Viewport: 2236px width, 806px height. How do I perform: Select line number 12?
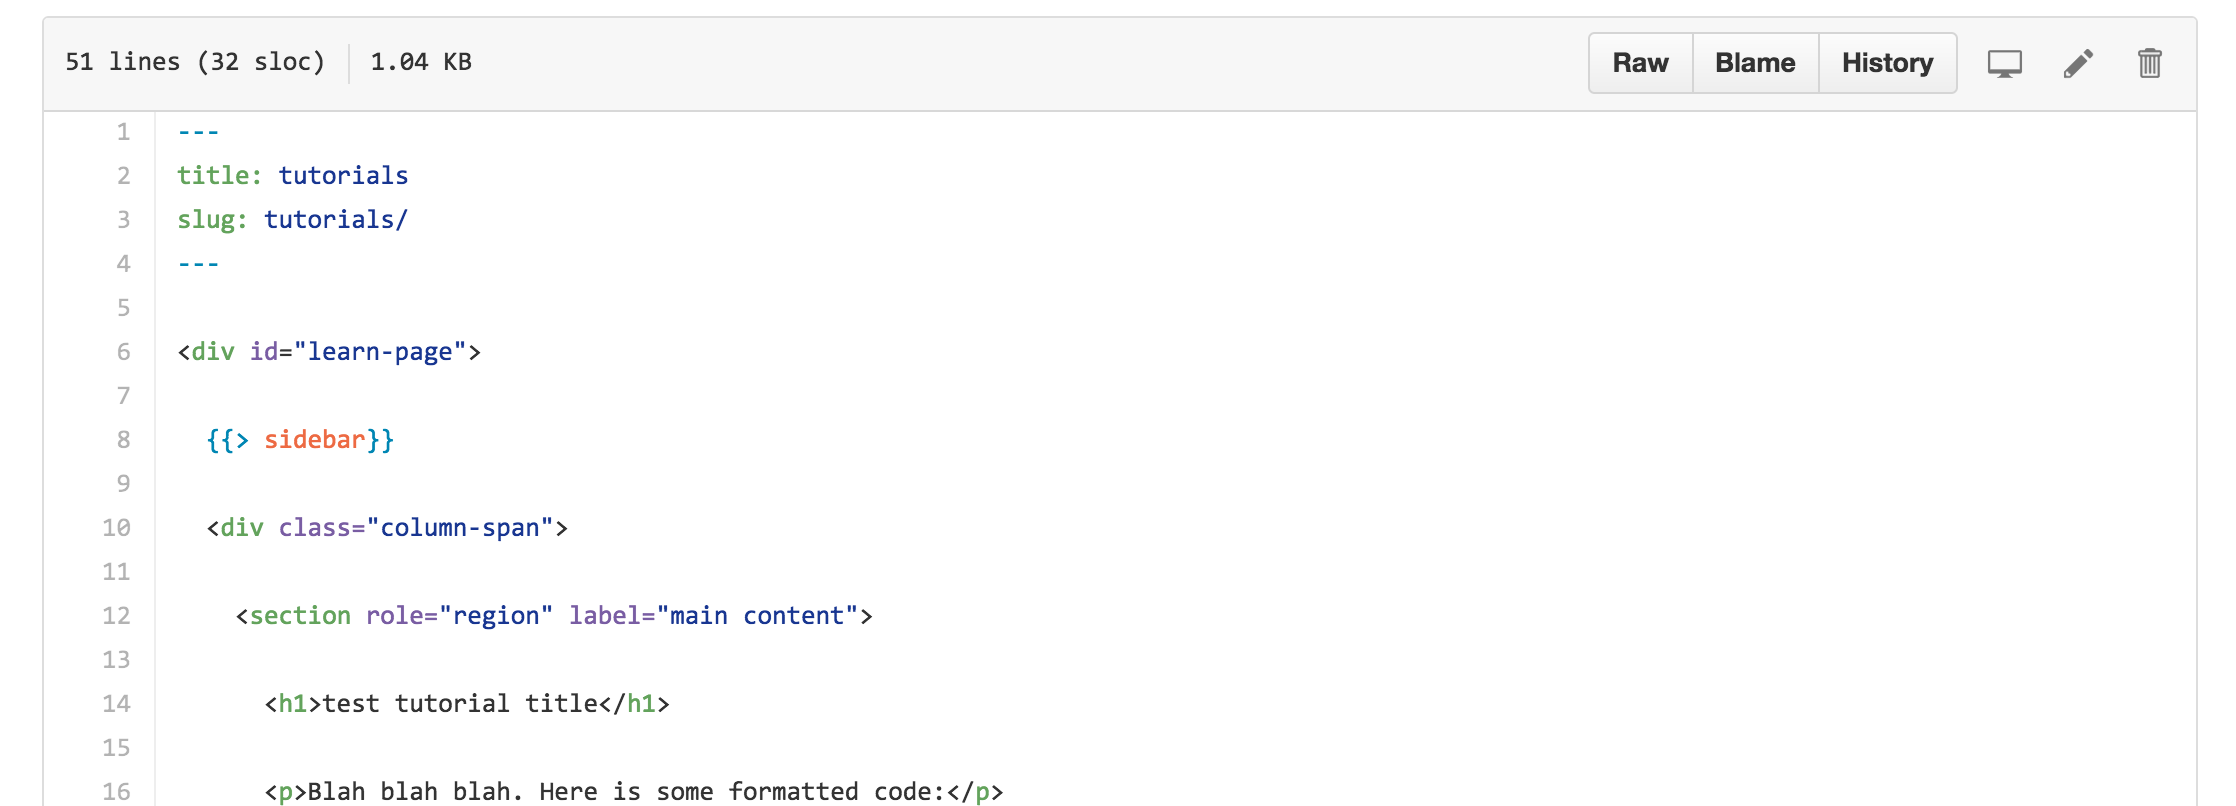click(x=116, y=616)
